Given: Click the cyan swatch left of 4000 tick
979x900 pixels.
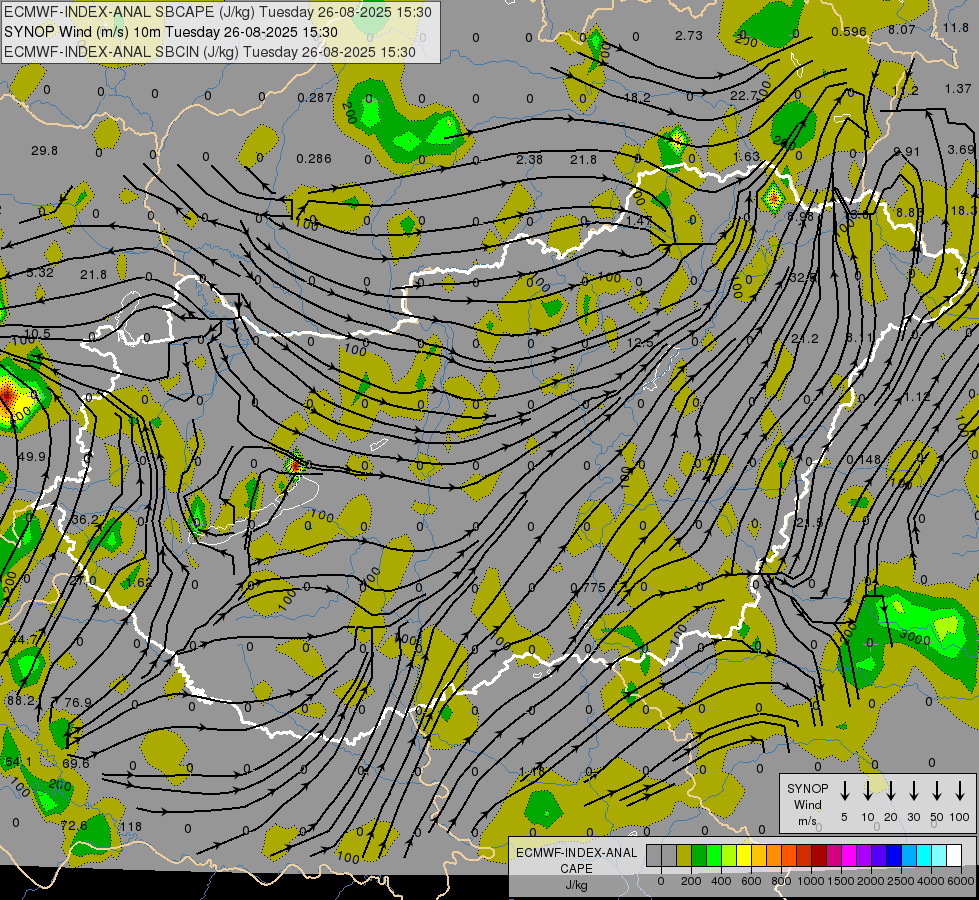Looking at the screenshot, I should [x=923, y=855].
